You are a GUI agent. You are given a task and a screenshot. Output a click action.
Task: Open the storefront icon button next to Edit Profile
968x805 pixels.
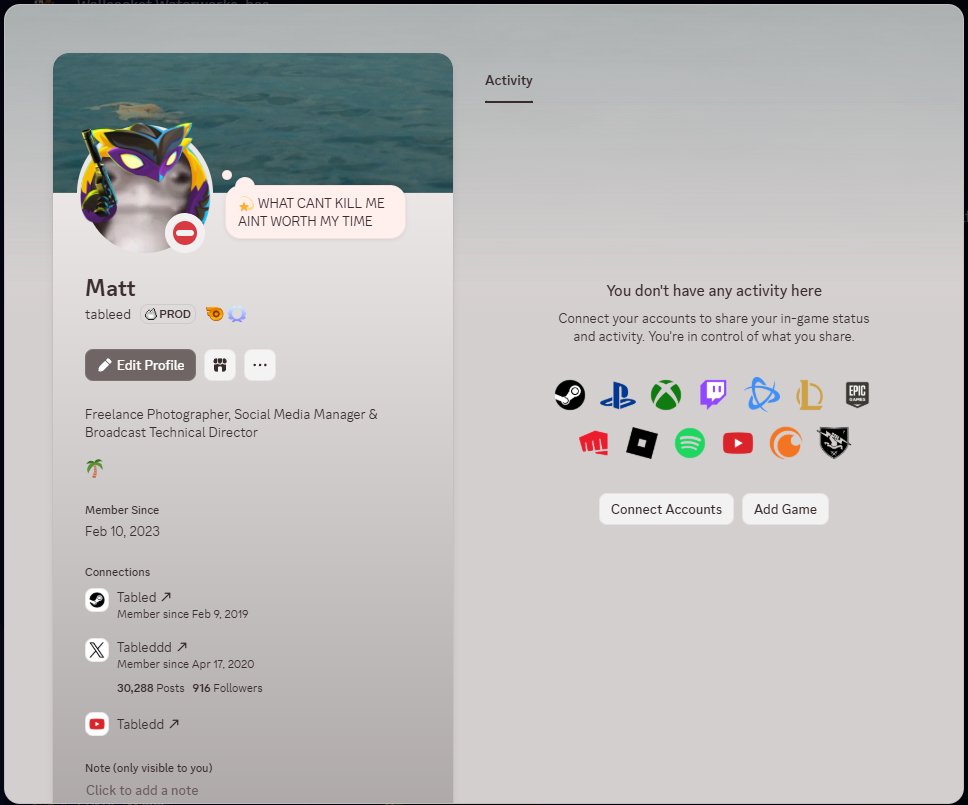pyautogui.click(x=220, y=365)
